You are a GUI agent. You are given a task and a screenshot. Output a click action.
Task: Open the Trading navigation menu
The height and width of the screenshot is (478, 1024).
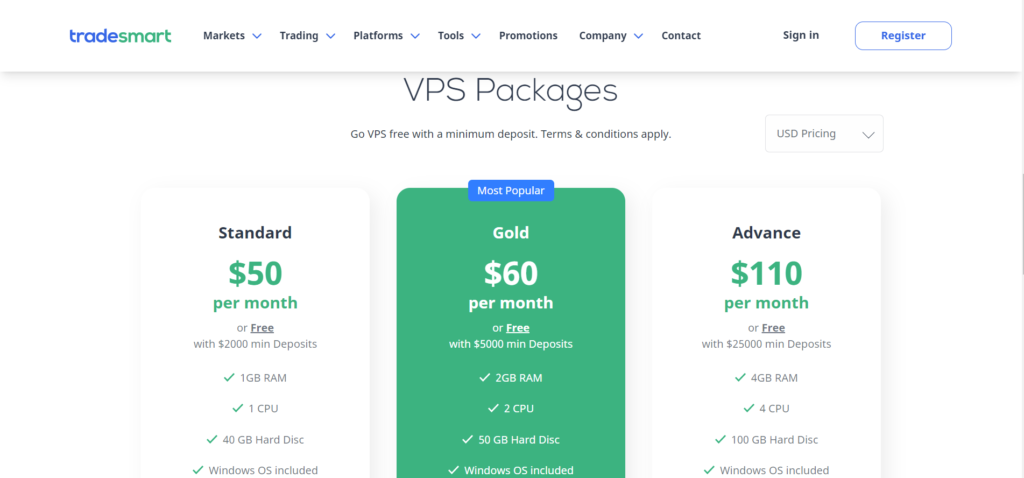pos(307,36)
